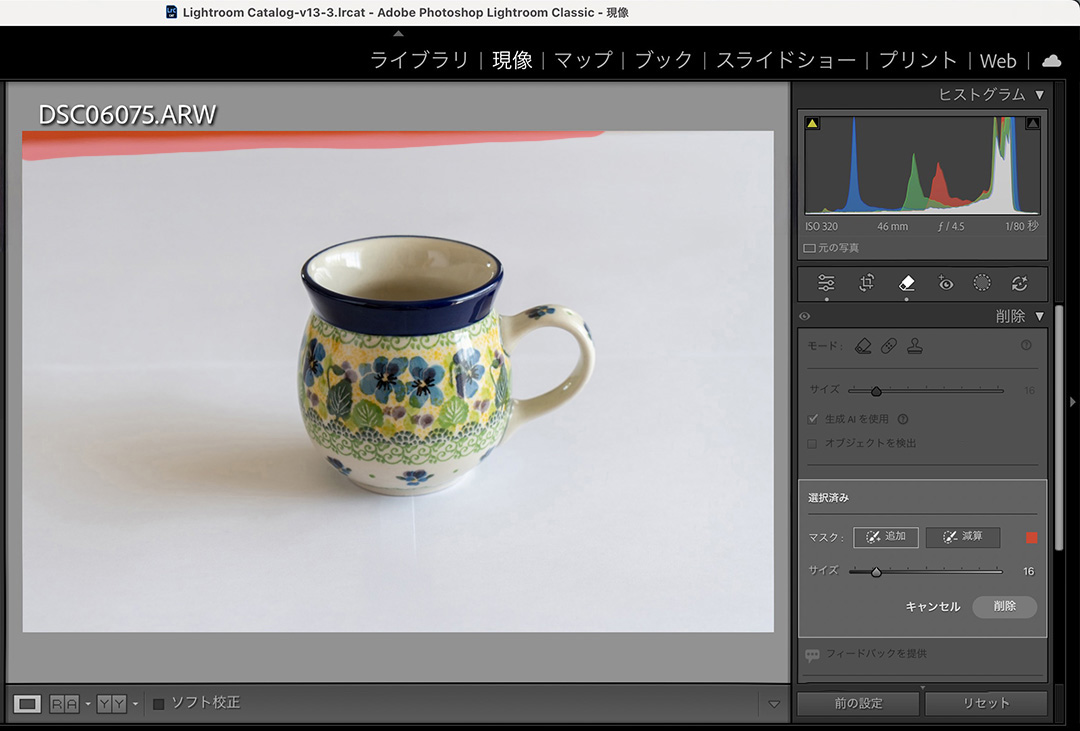Click the YY before/after view button
The width and height of the screenshot is (1080, 731).
click(112, 703)
